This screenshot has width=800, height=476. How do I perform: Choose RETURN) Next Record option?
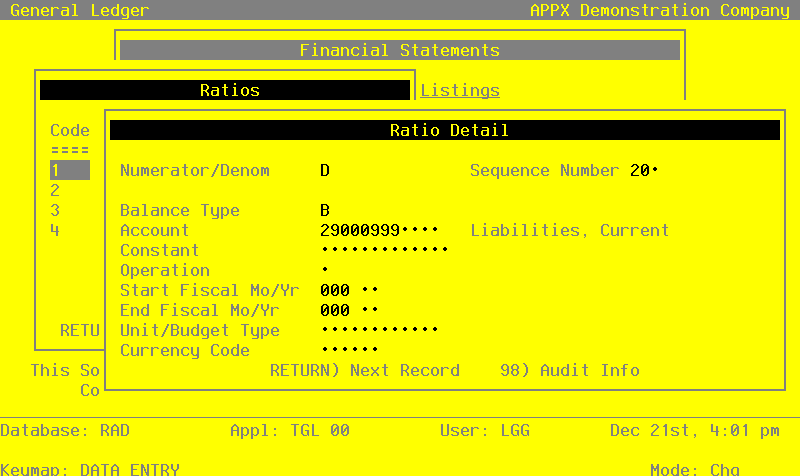tap(365, 370)
